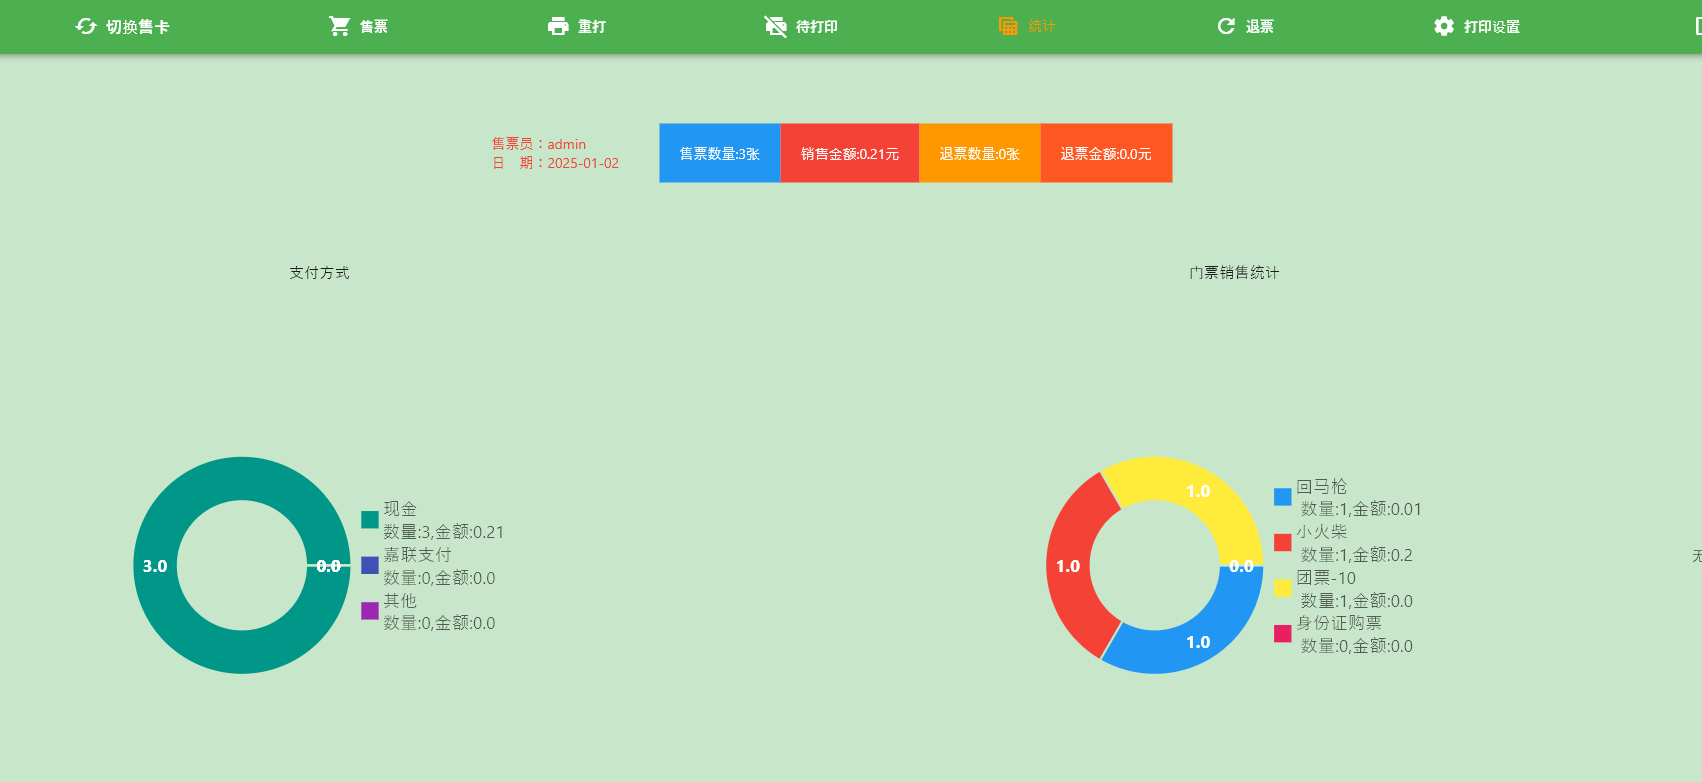Toggle the 嘉联支付 legend blue swatch
Image resolution: width=1702 pixels, height=782 pixels.
pyautogui.click(x=370, y=565)
